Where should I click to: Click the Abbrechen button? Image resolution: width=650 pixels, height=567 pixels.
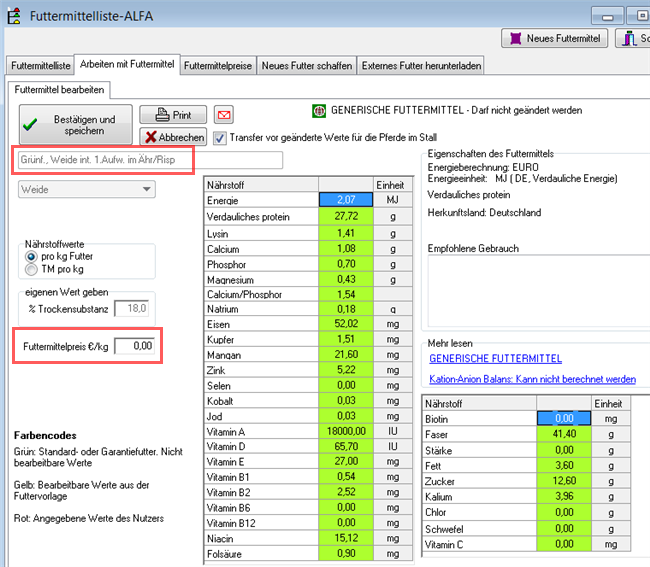[x=173, y=137]
